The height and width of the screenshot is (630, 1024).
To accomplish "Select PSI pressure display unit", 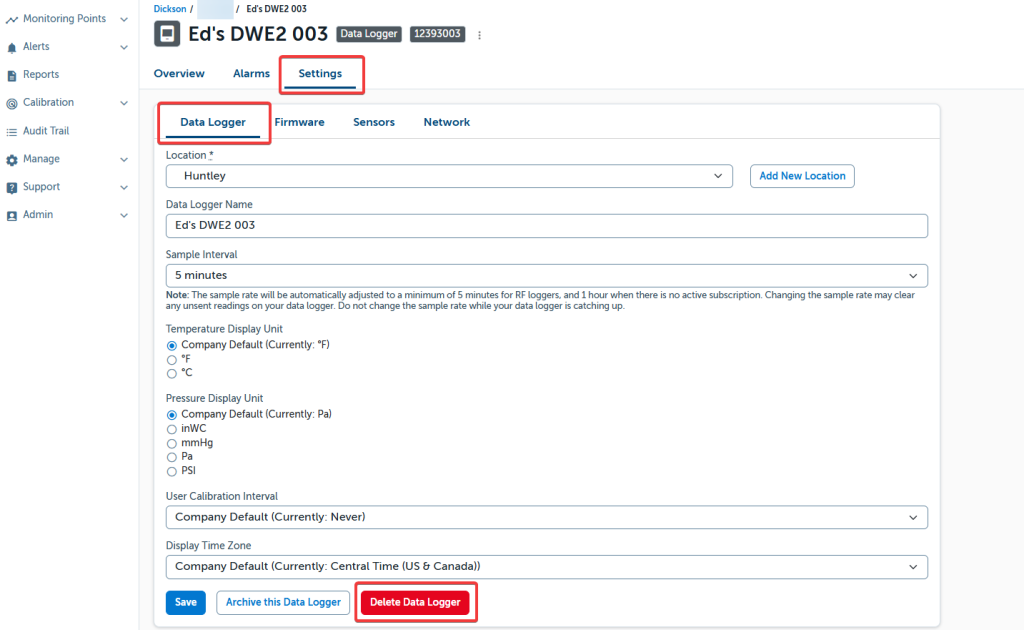I will click(x=172, y=470).
